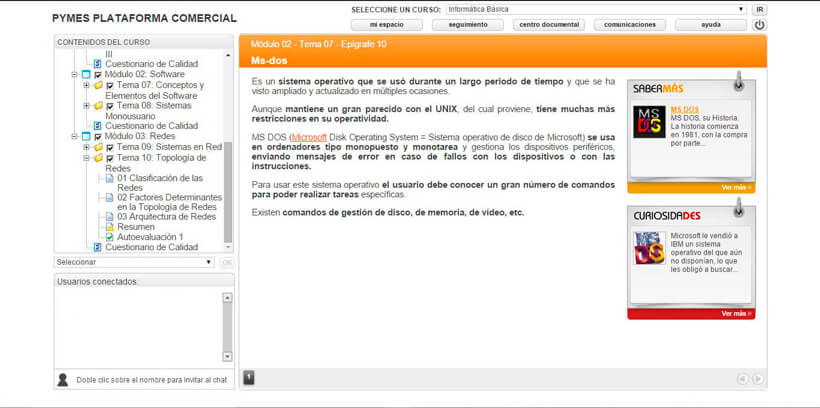The height and width of the screenshot is (408, 820).
Task: Click connected users scroll-up arrow
Action: pos(227,298)
